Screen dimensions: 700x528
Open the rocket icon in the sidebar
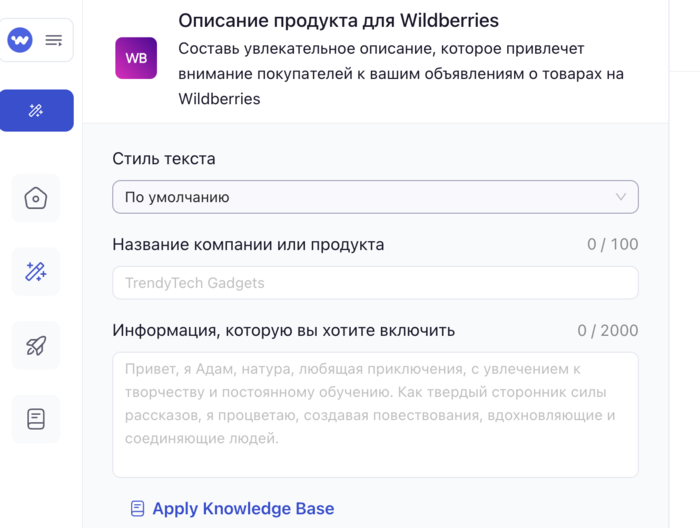[36, 346]
